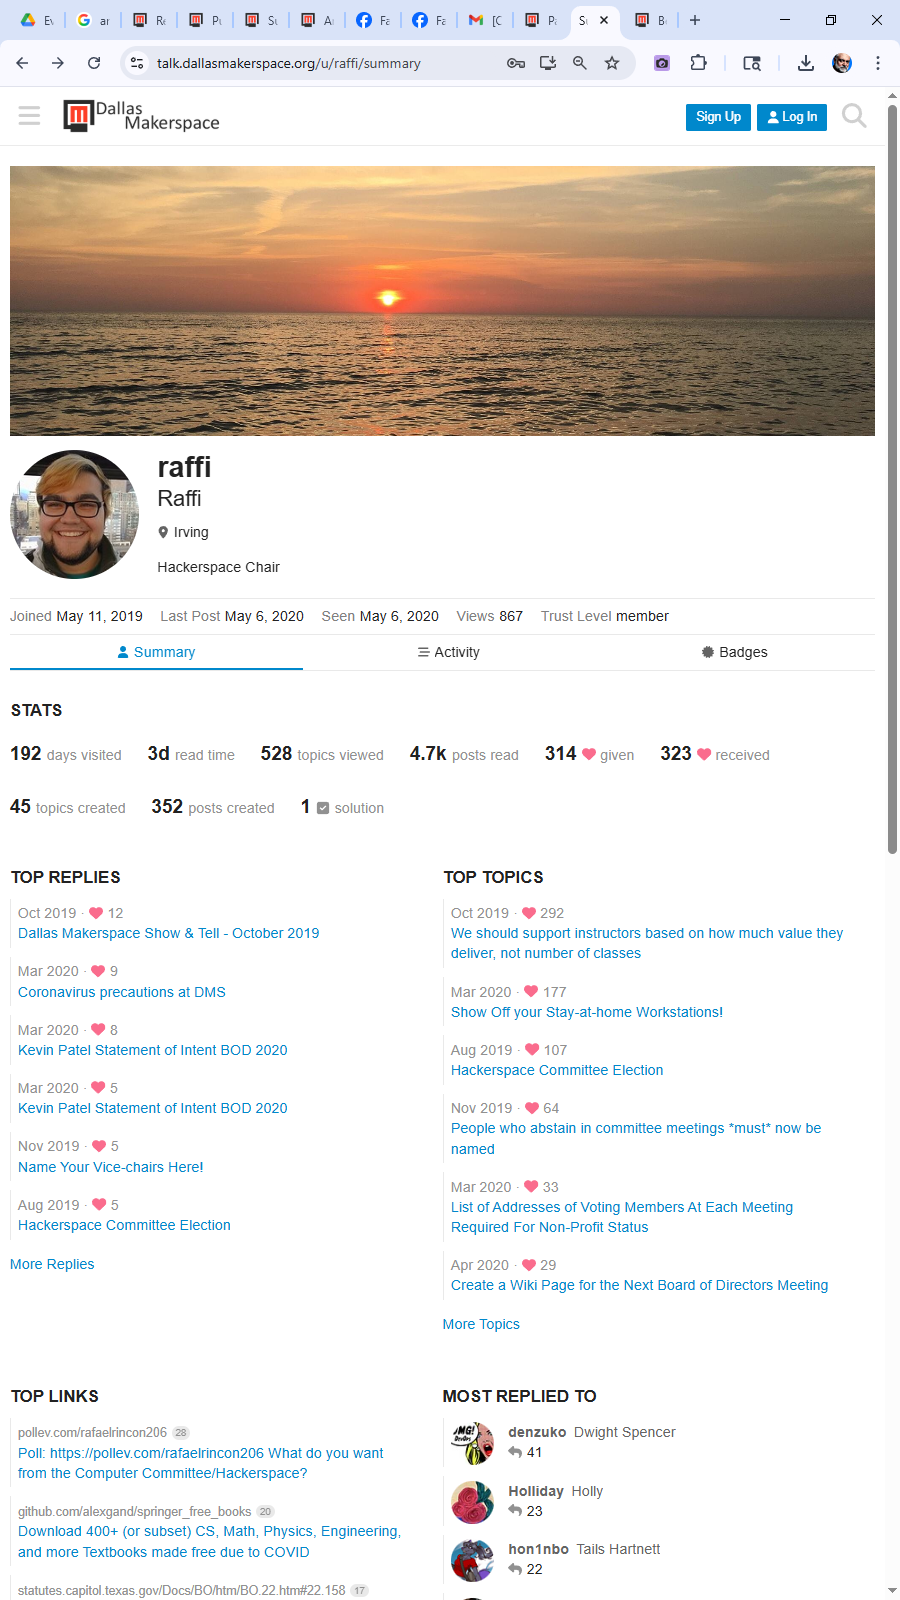Click the Log In button
Image resolution: width=900 pixels, height=1600 pixels.
click(x=792, y=117)
